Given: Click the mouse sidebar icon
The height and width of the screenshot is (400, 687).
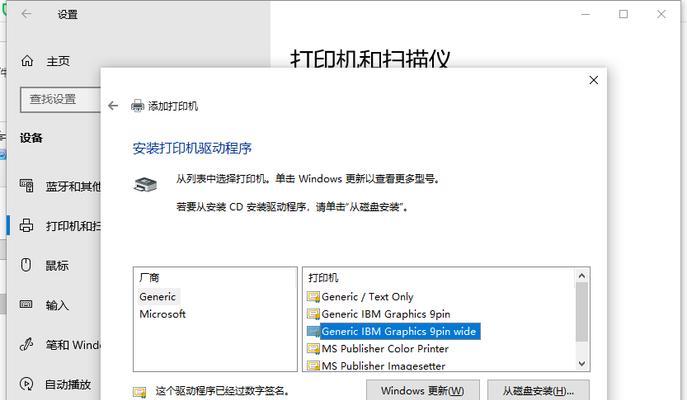Looking at the screenshot, I should 26,265.
